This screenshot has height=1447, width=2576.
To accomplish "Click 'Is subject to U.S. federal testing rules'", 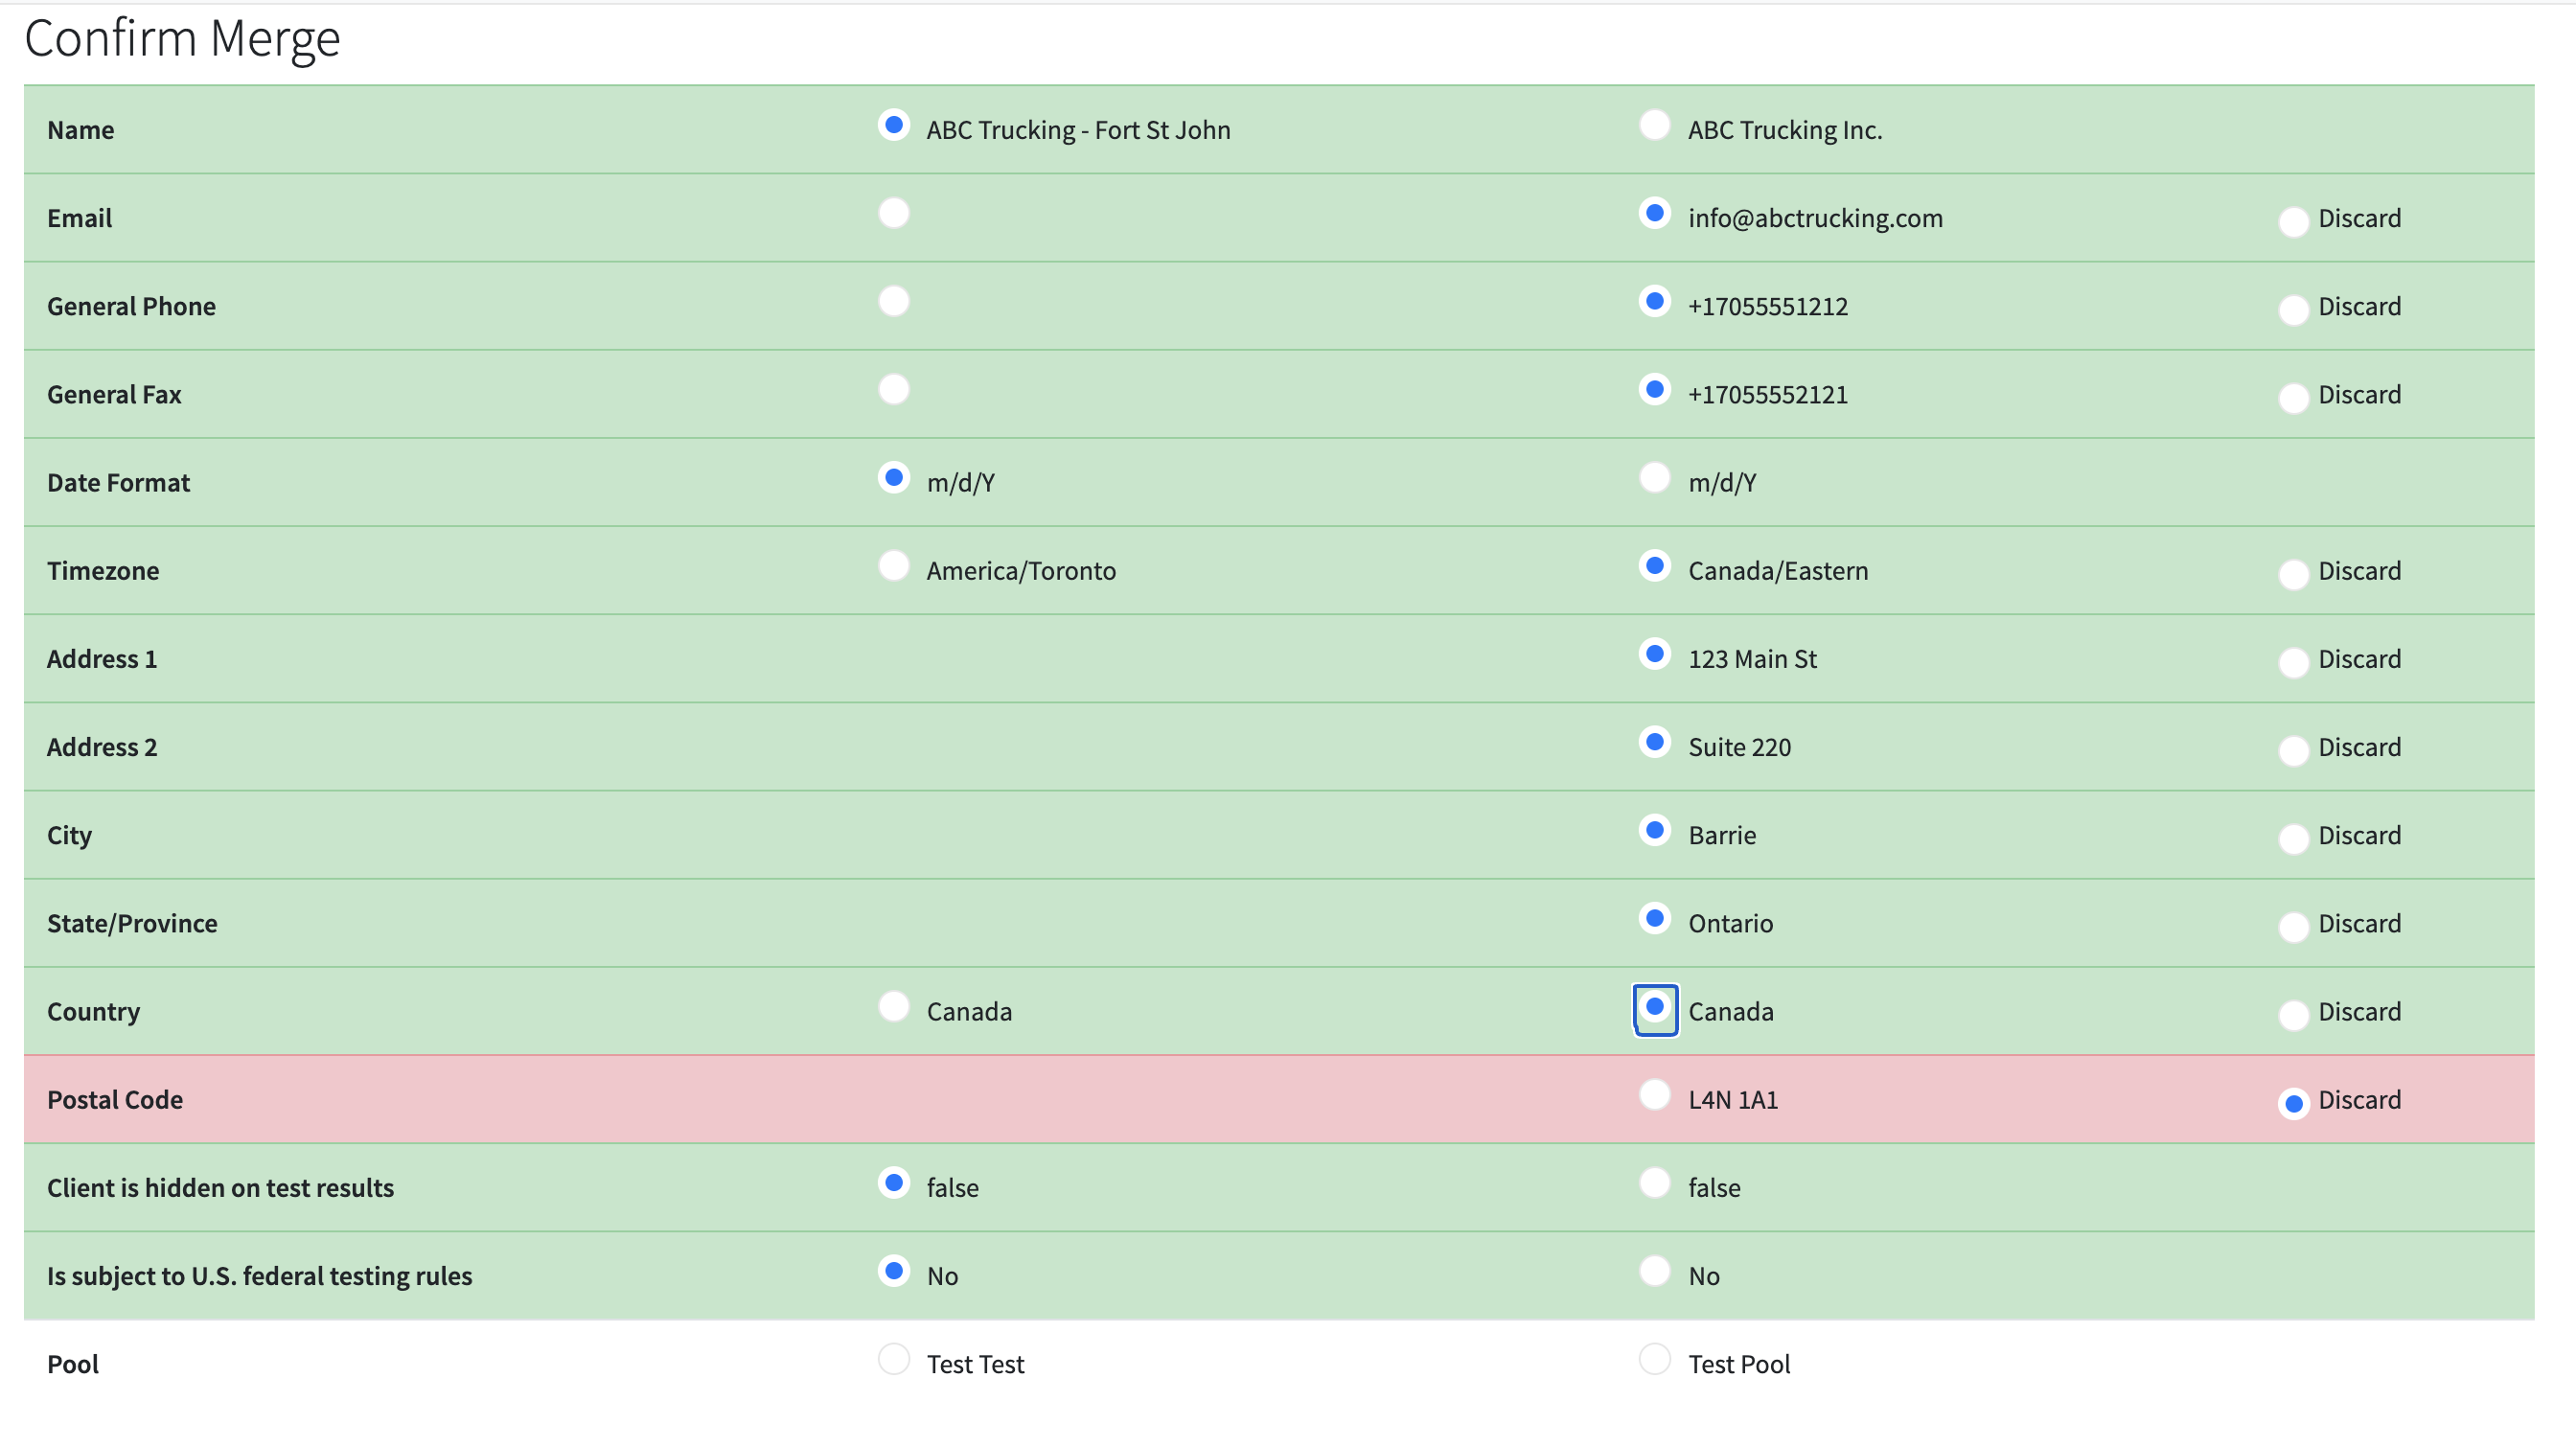I will tap(259, 1275).
